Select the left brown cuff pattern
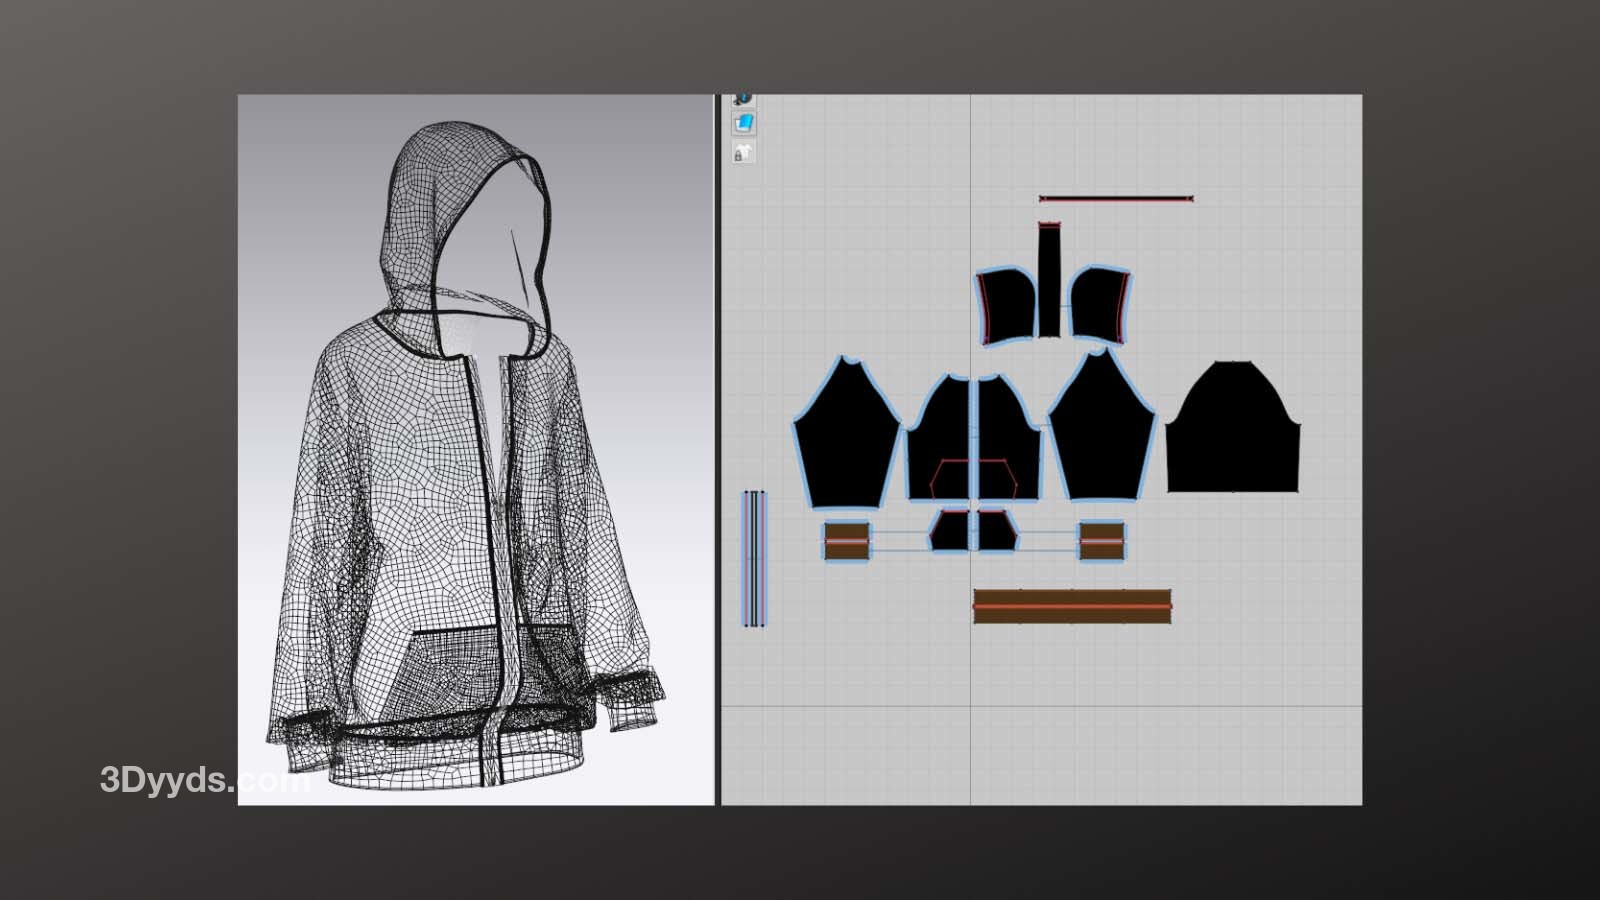1600x900 pixels. click(847, 541)
